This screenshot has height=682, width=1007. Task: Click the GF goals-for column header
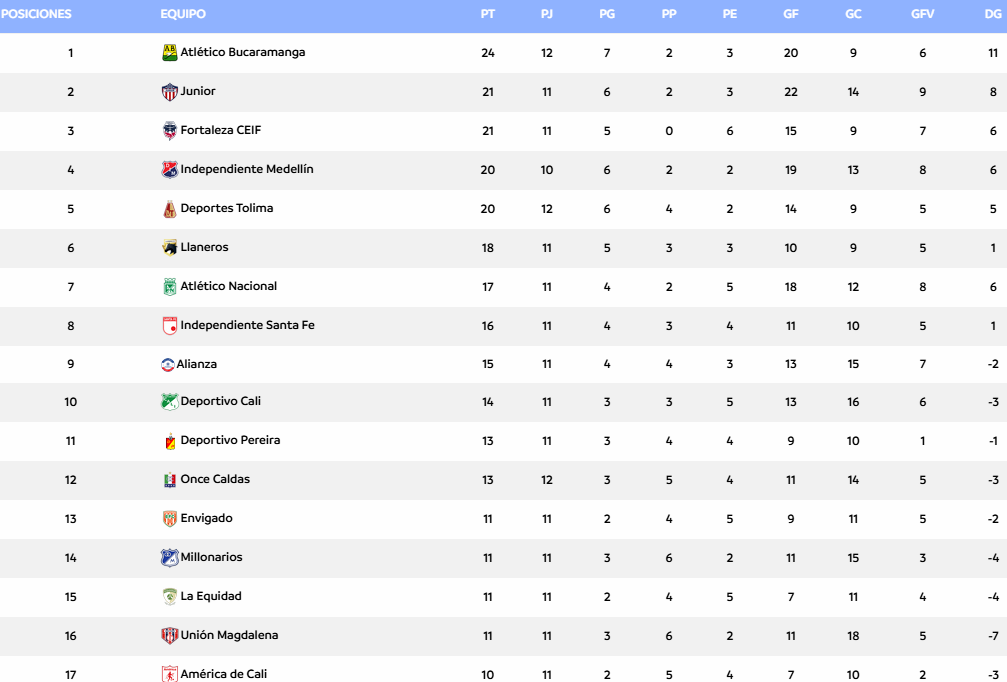[x=791, y=15]
